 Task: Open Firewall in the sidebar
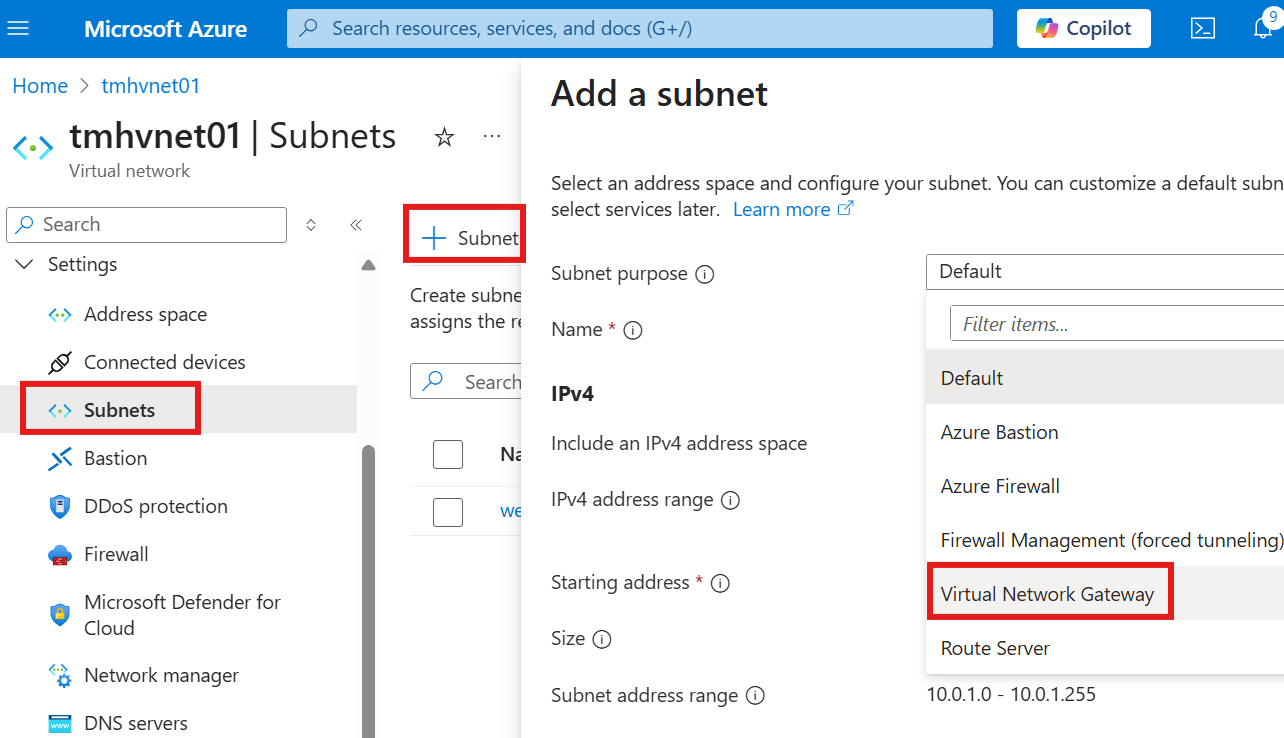tap(116, 554)
